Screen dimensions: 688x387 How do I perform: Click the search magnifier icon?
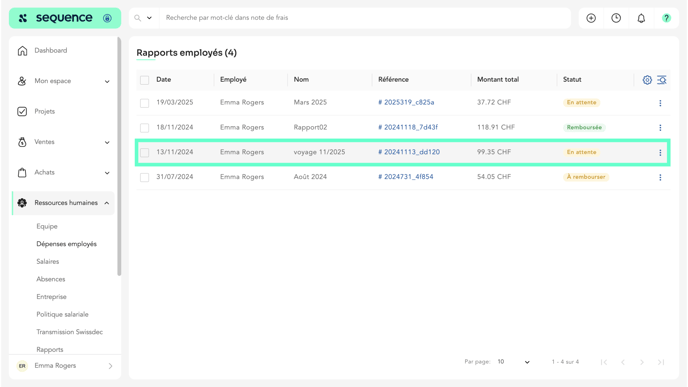[x=137, y=18]
